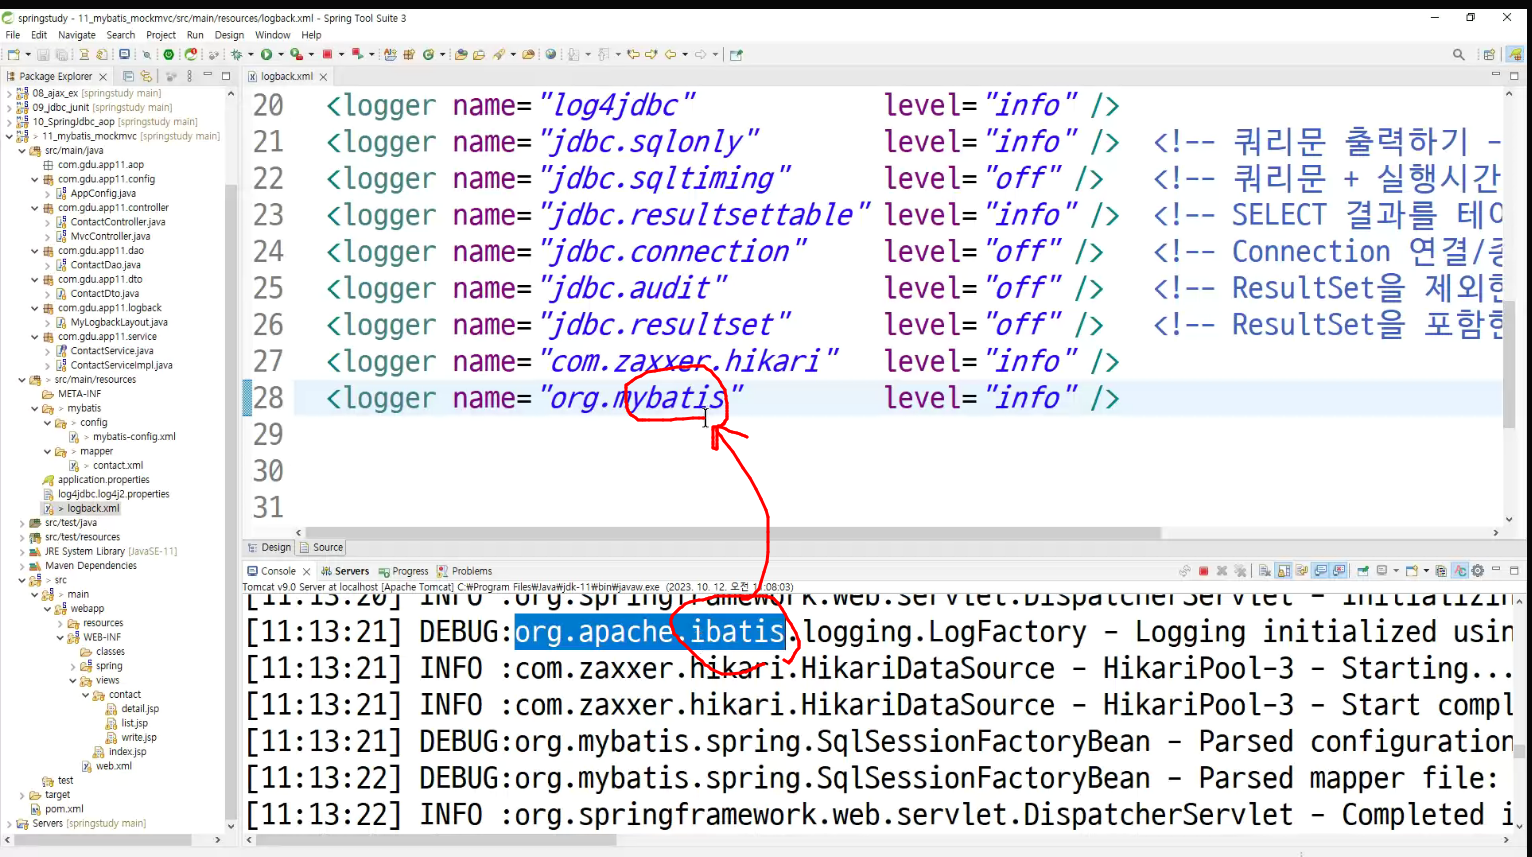Open the File menu
1532x857 pixels.
click(13, 35)
